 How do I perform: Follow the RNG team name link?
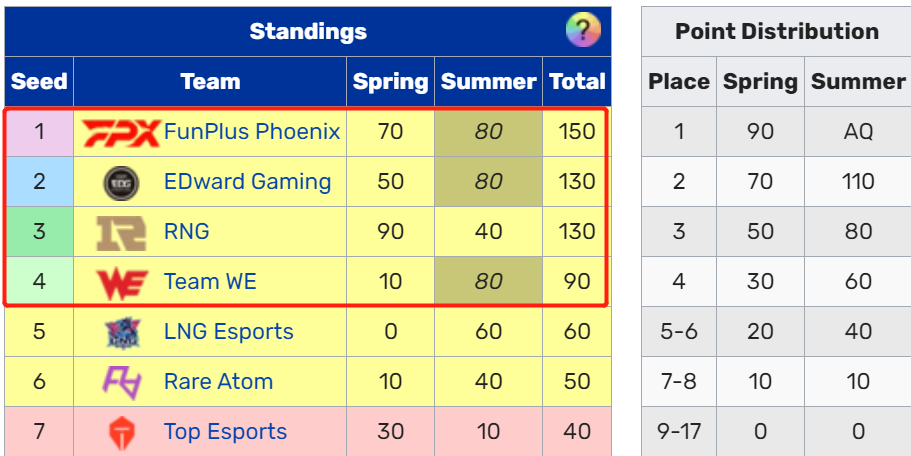point(187,232)
